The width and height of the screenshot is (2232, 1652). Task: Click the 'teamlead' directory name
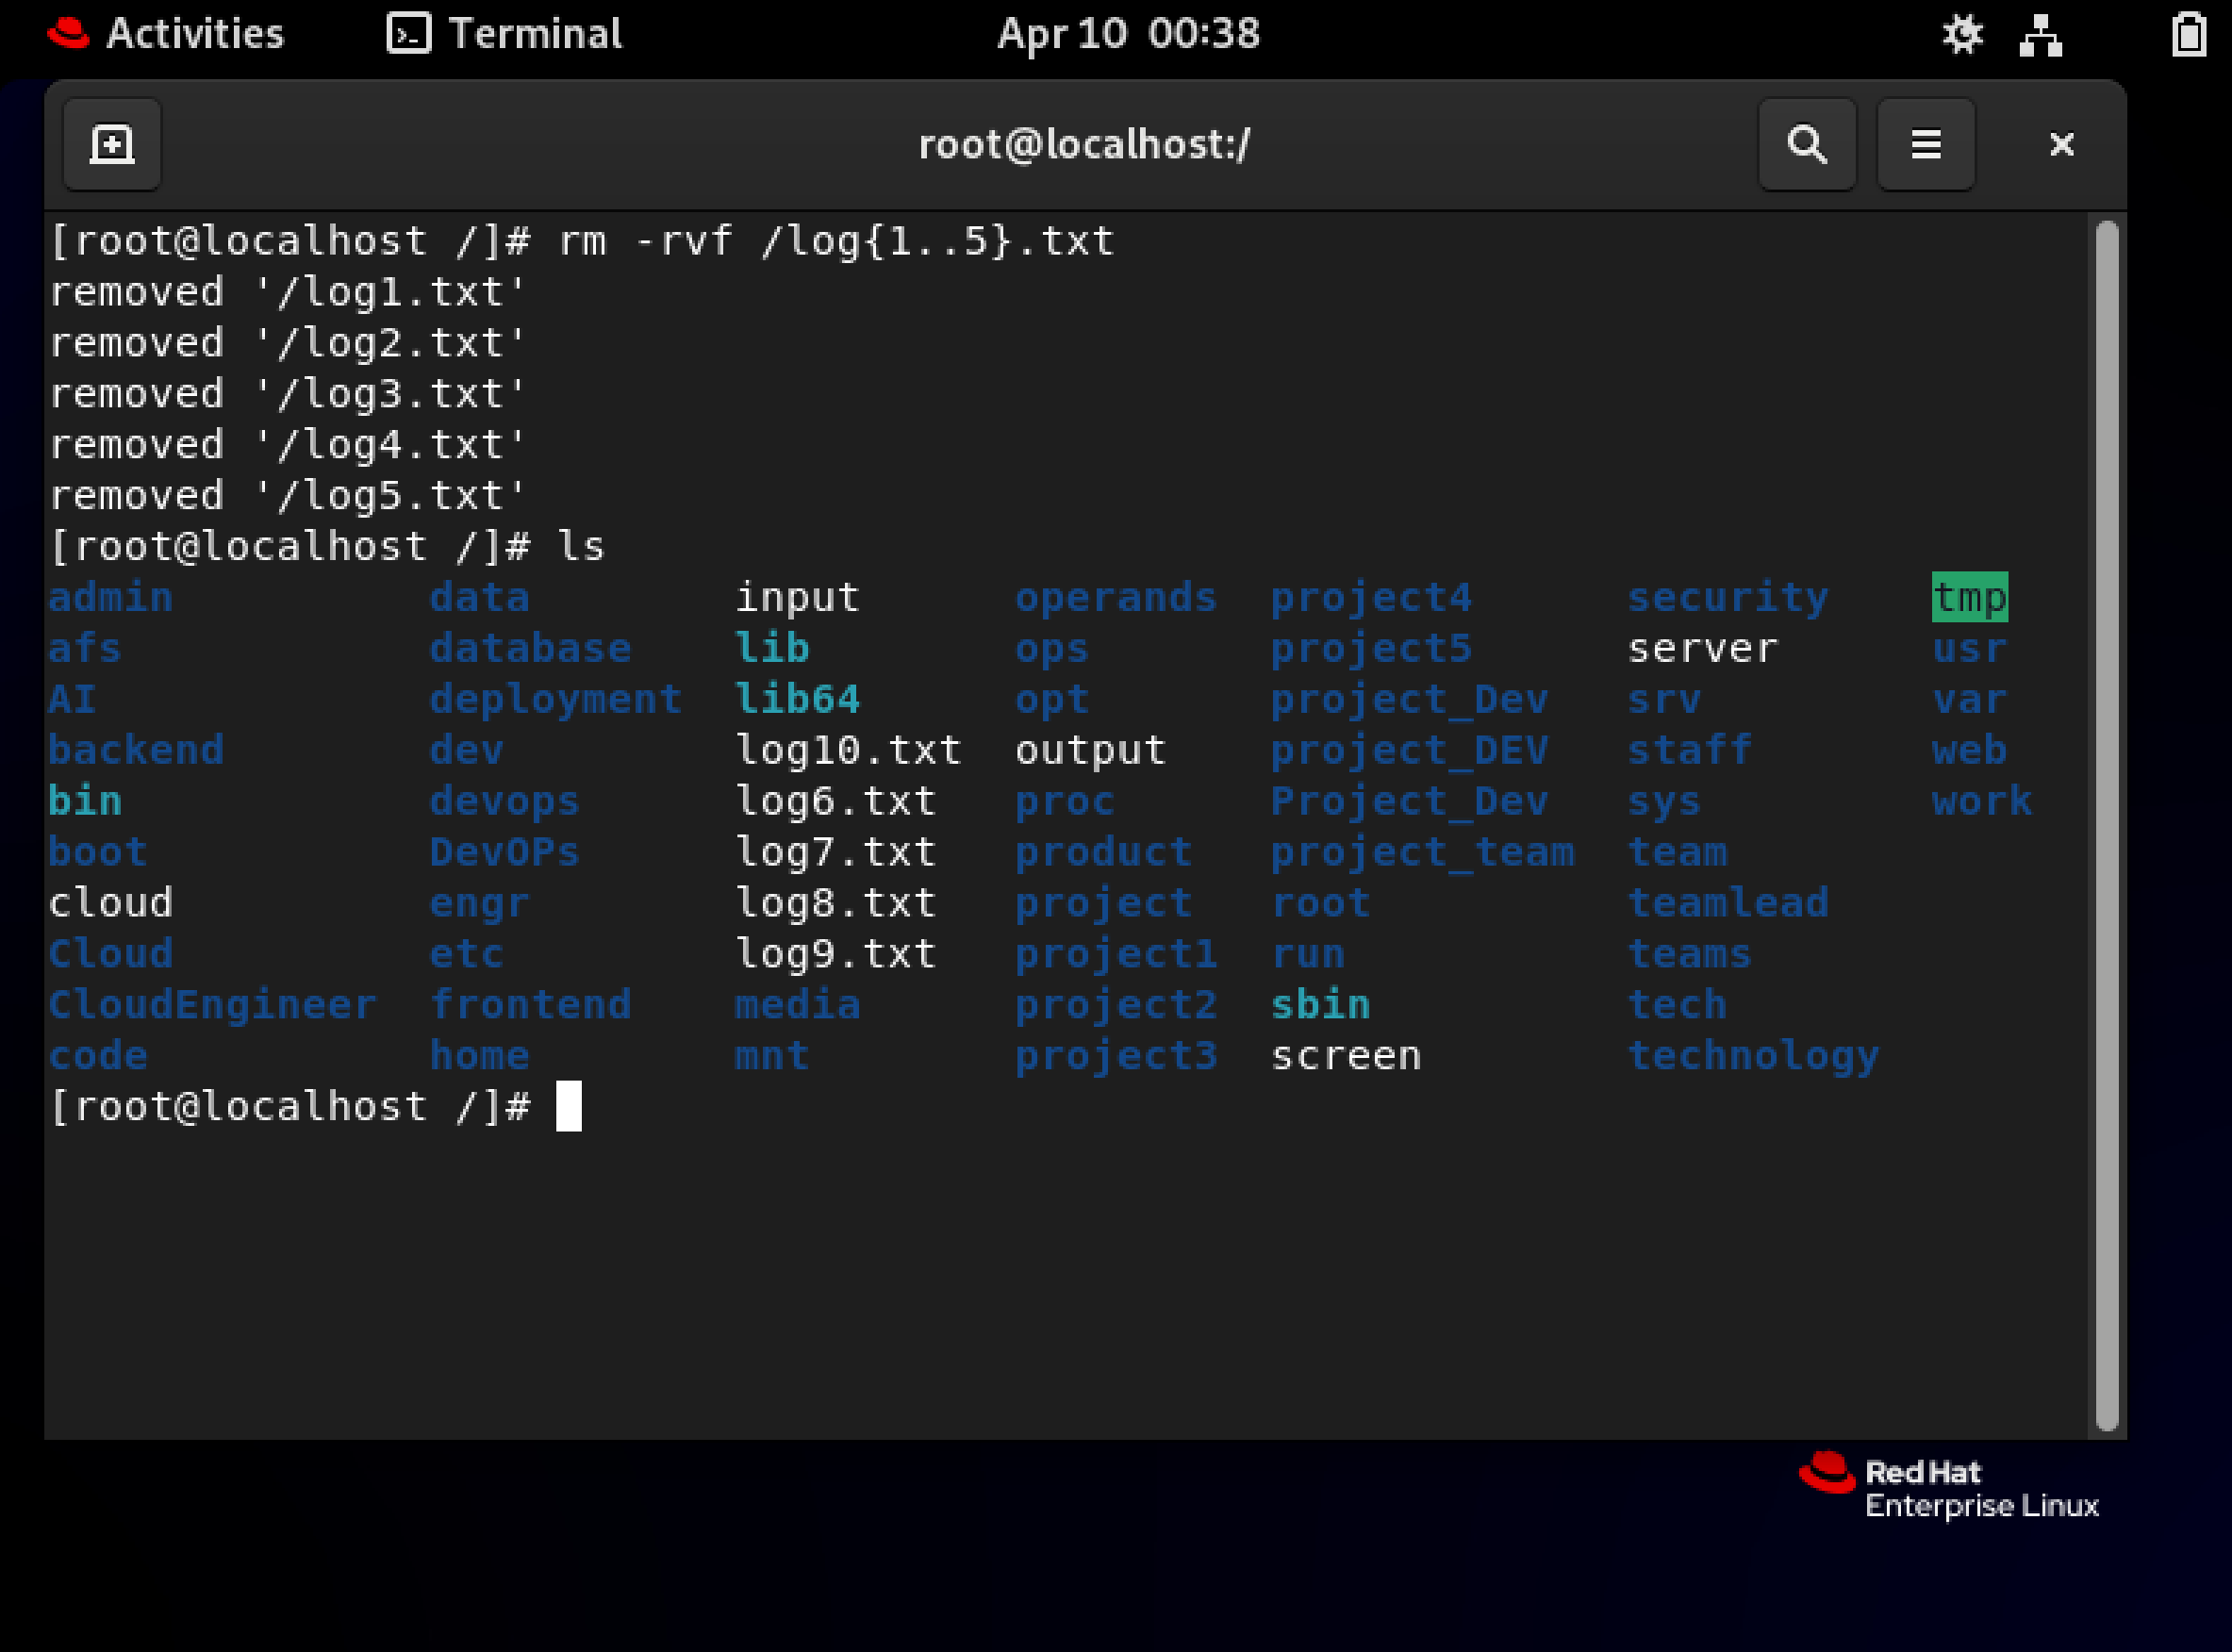(x=1727, y=903)
